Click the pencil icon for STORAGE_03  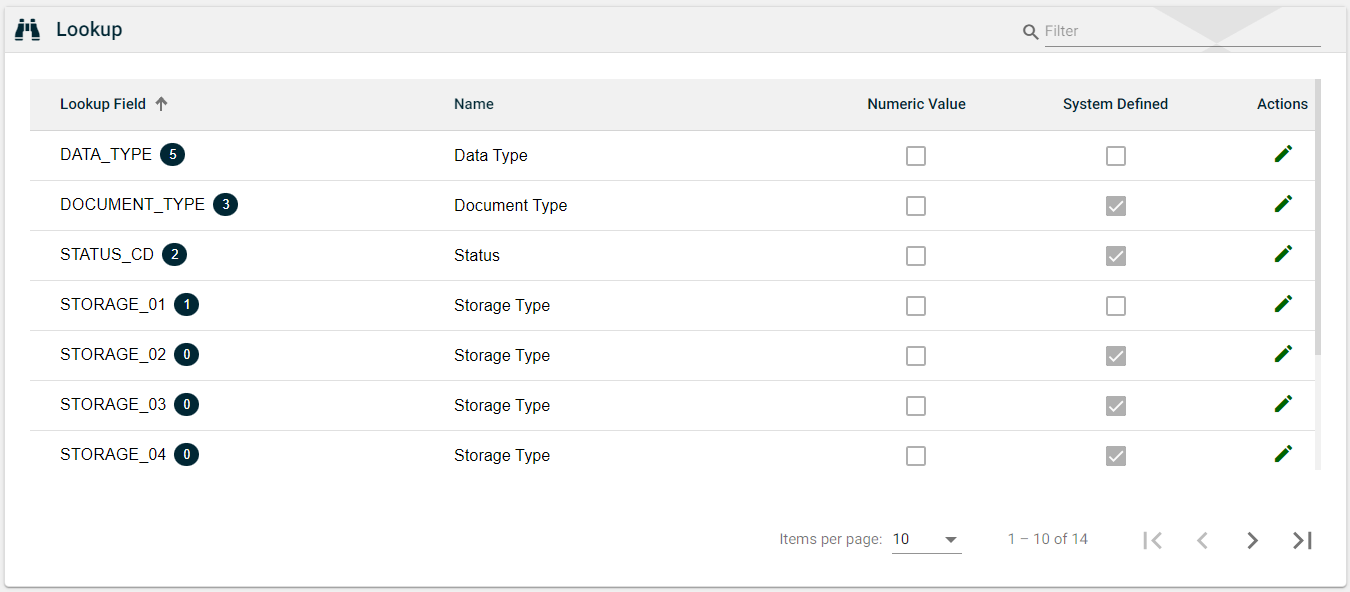pyautogui.click(x=1283, y=404)
